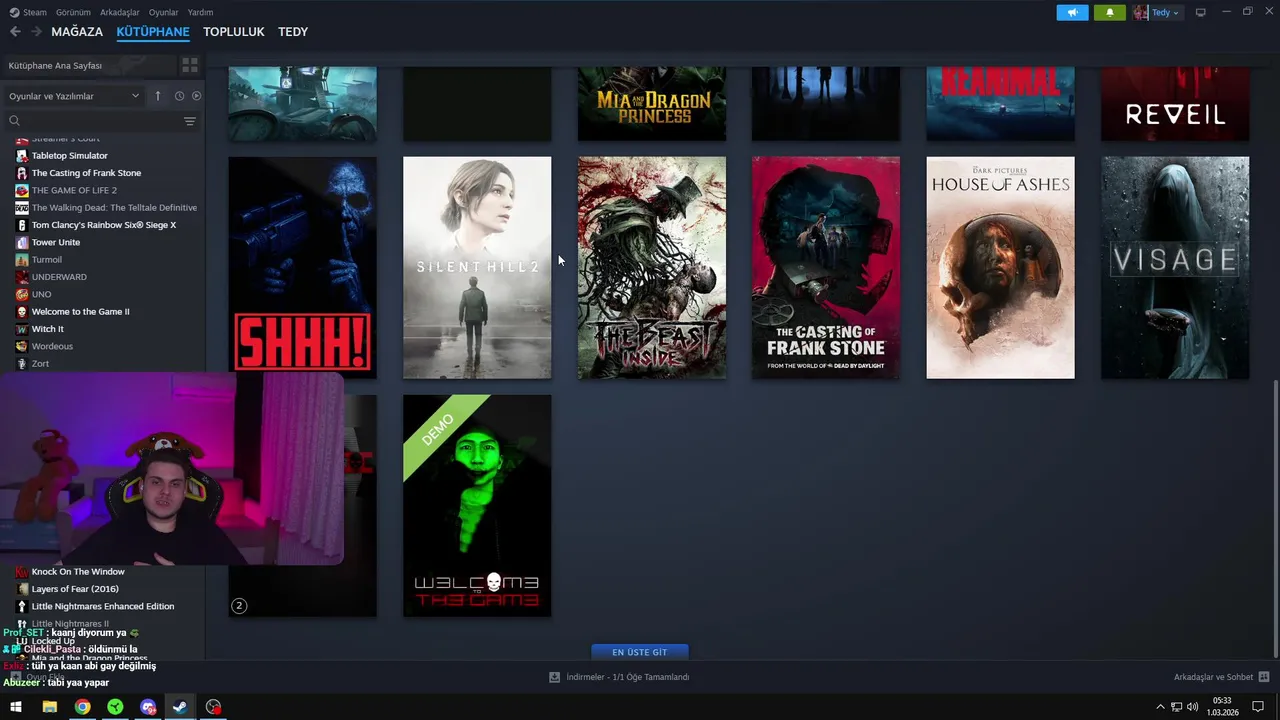This screenshot has height=720, width=1280.
Task: Open Silent Hill 2 cover
Action: (477, 267)
